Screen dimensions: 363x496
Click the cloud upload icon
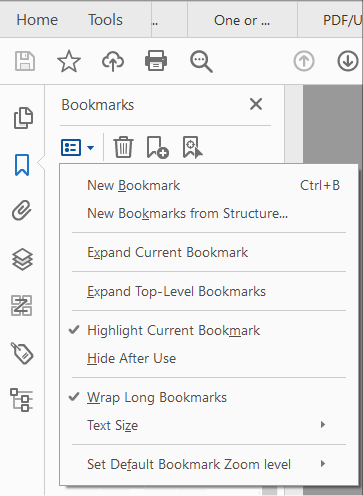[113, 61]
